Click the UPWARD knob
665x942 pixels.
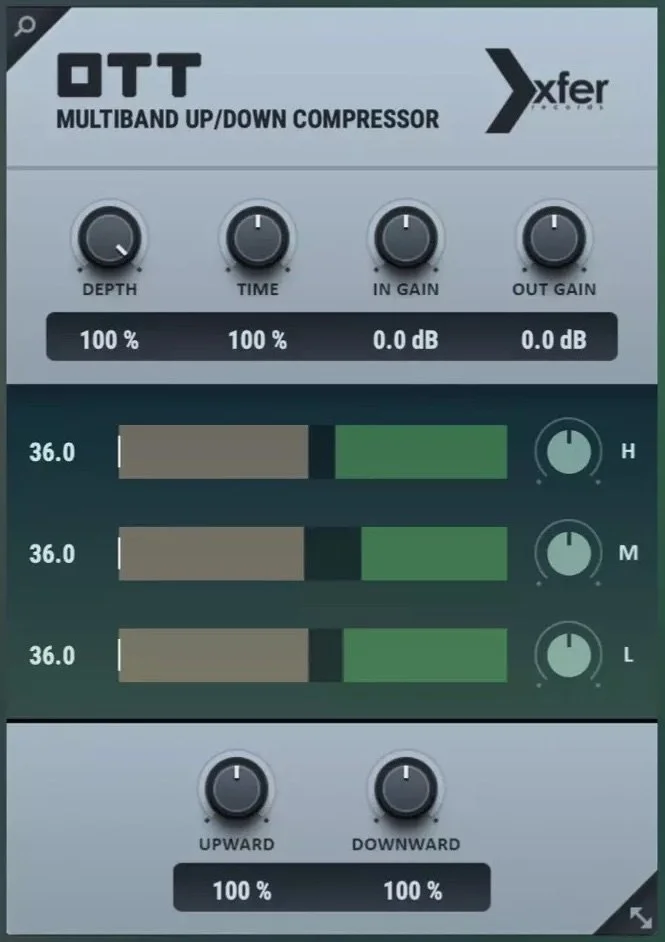[x=237, y=788]
